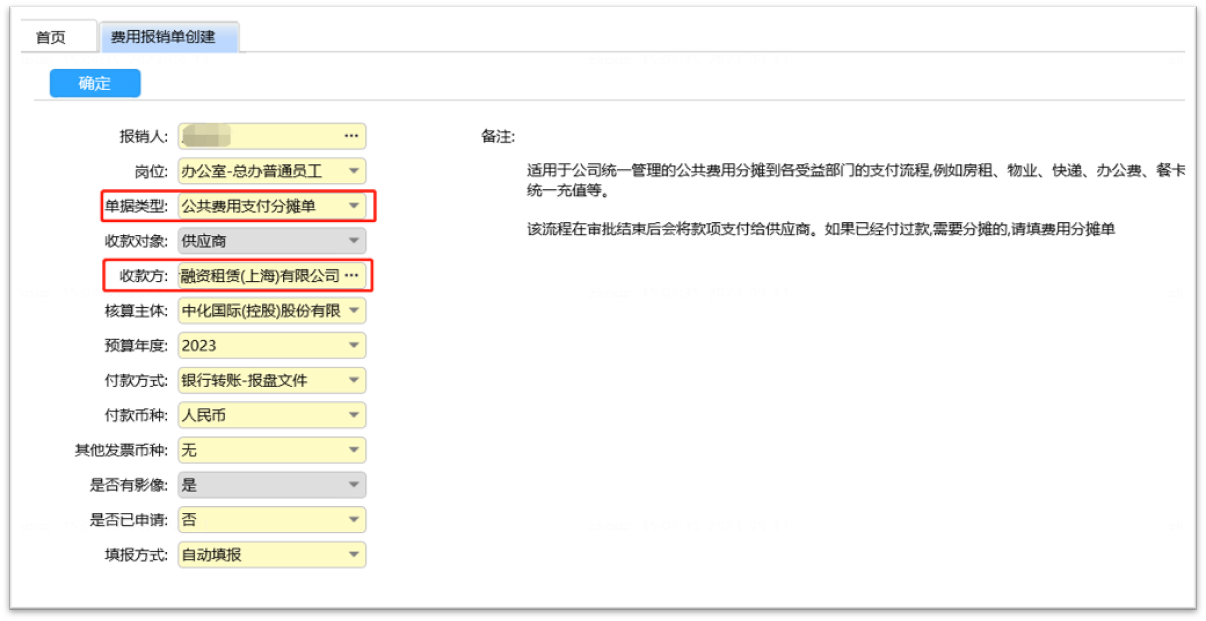Click the blue 确定 button
The height and width of the screenshot is (621, 1206).
tap(95, 83)
